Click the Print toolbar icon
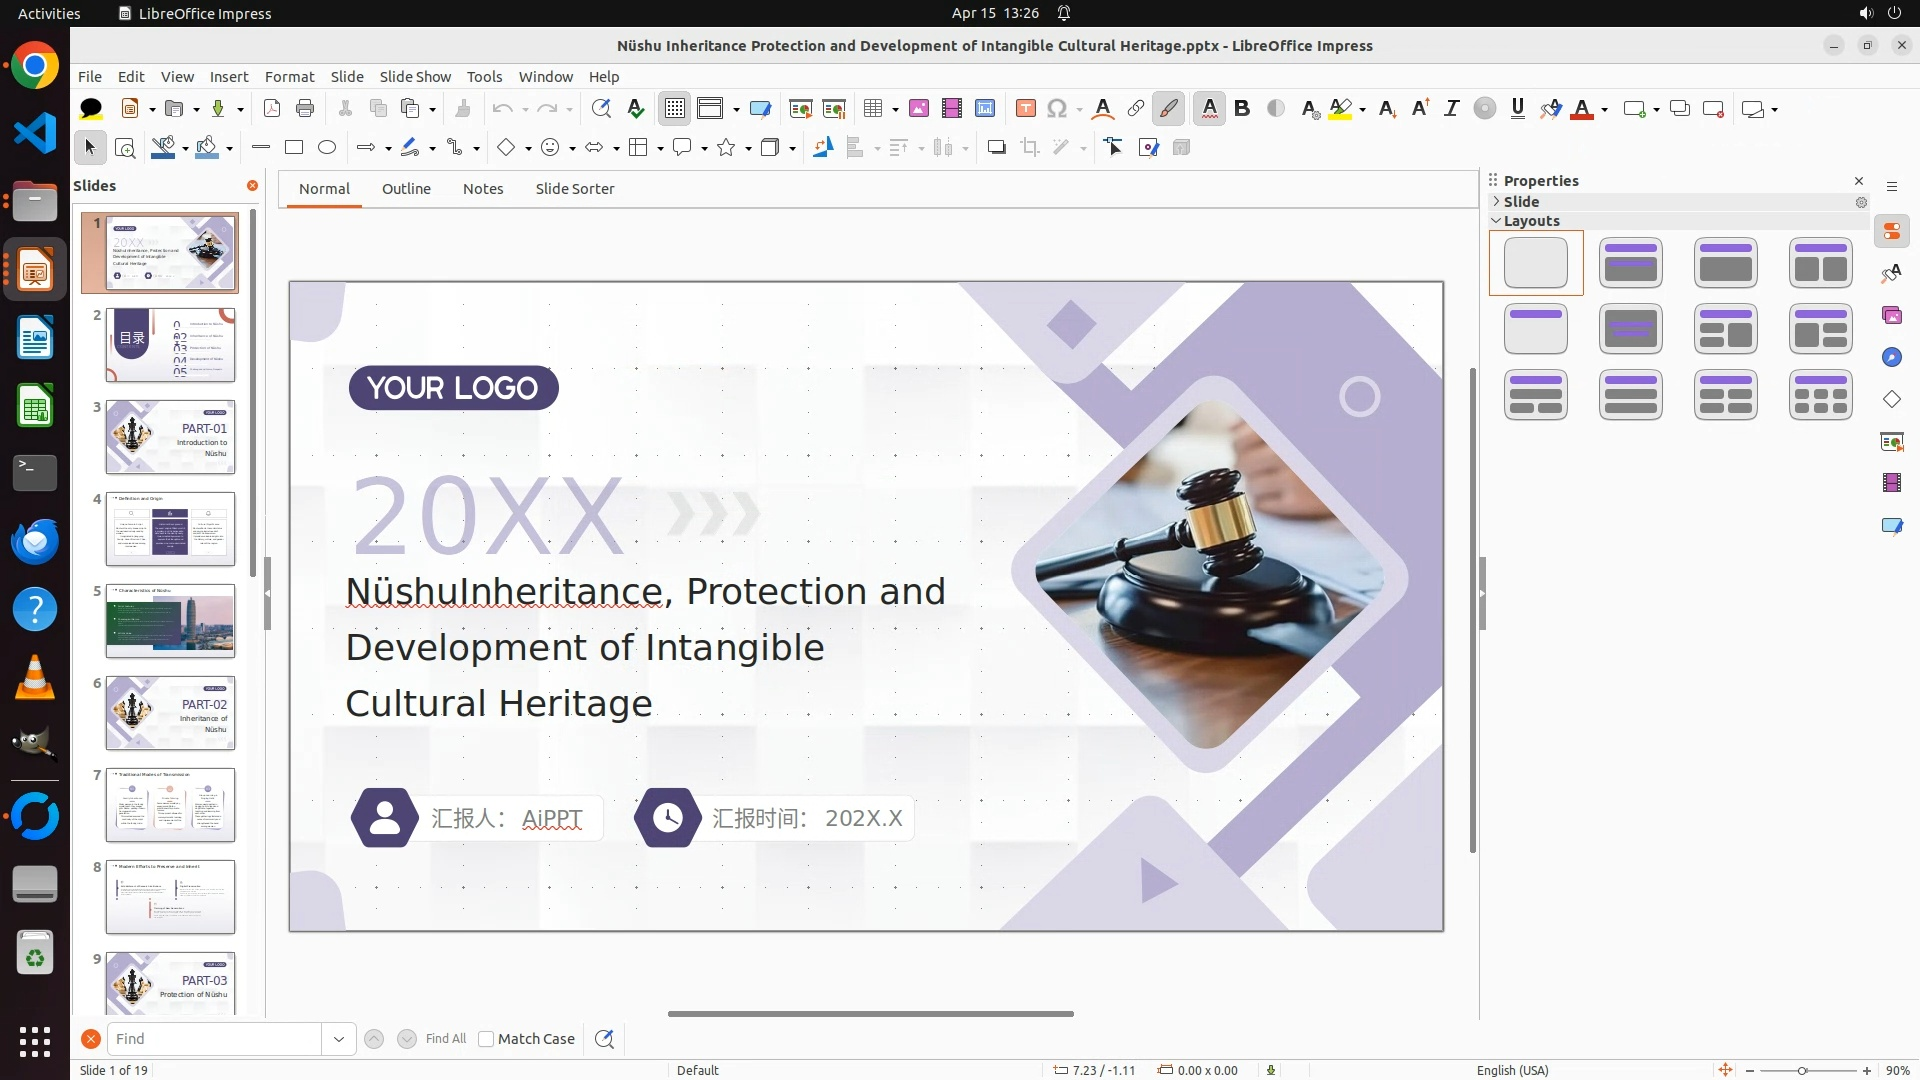The image size is (1920, 1080). (305, 109)
